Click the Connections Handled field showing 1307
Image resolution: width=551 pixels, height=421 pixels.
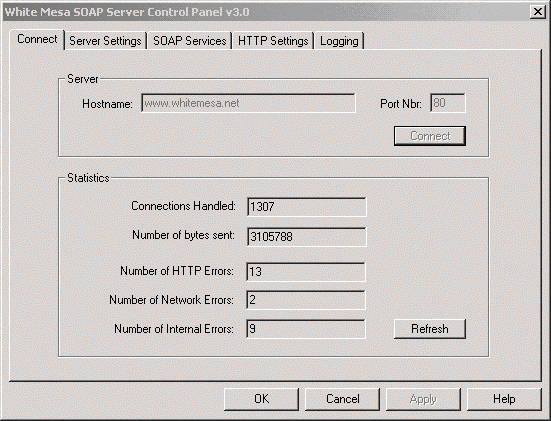click(x=306, y=207)
